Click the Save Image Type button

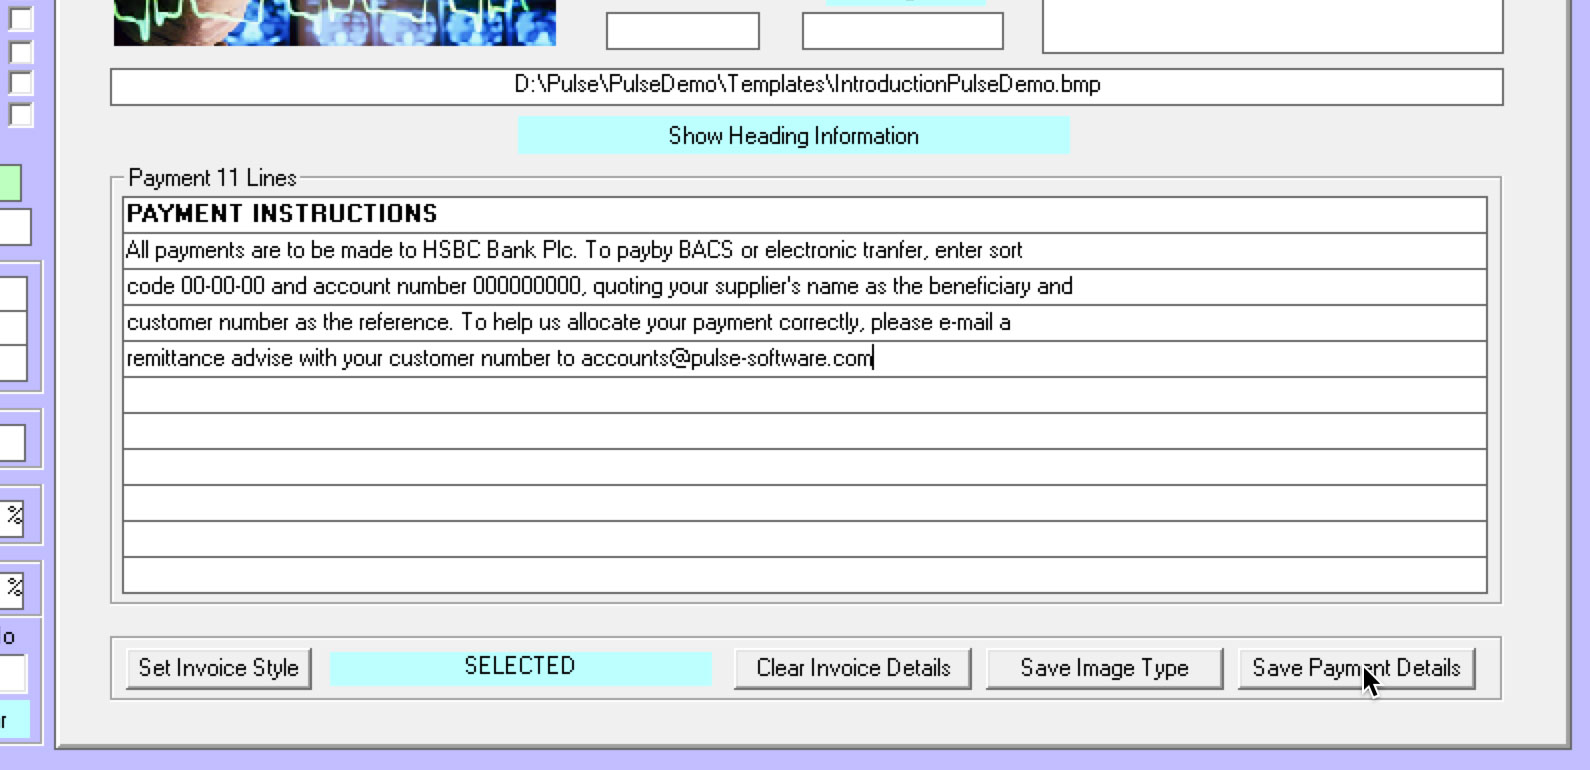[x=1104, y=668]
